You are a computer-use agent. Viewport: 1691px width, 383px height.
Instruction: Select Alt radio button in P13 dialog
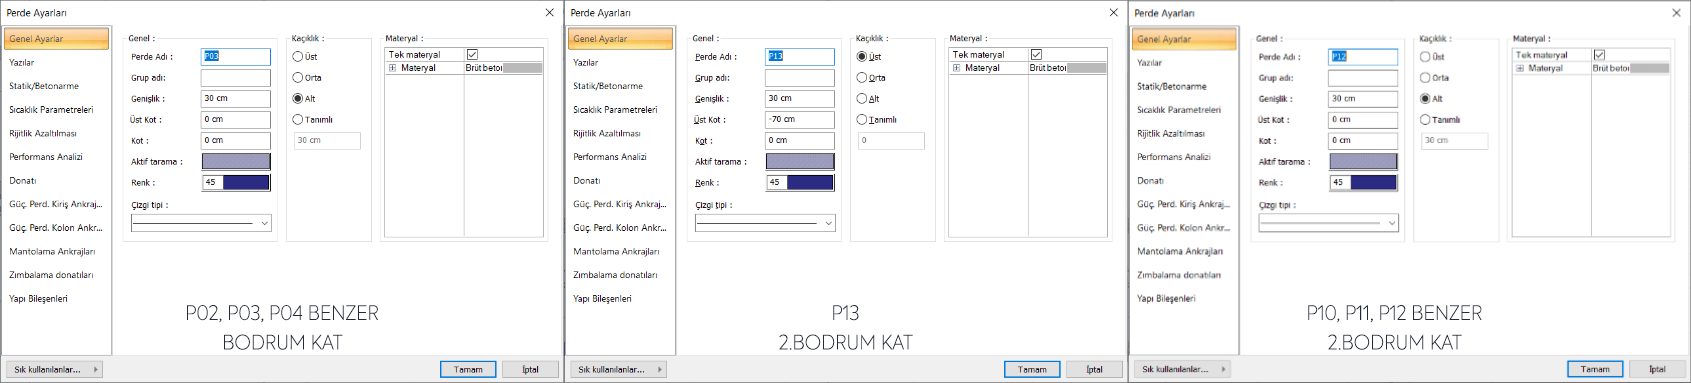point(862,99)
